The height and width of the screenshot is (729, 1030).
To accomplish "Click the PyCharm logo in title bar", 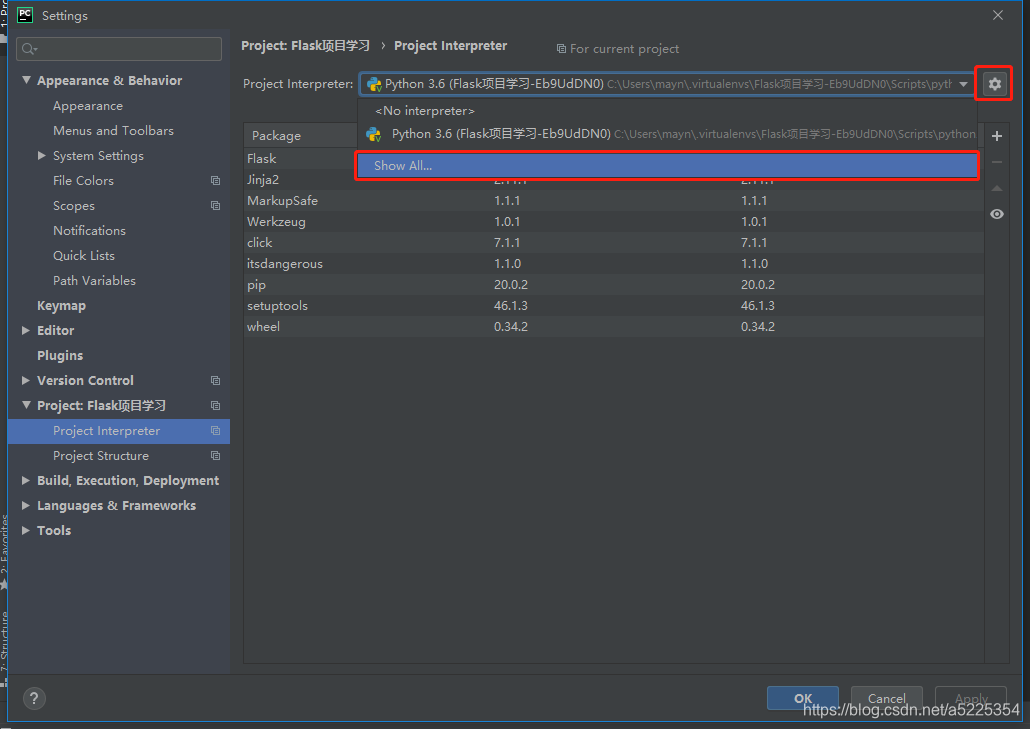I will [x=25, y=15].
